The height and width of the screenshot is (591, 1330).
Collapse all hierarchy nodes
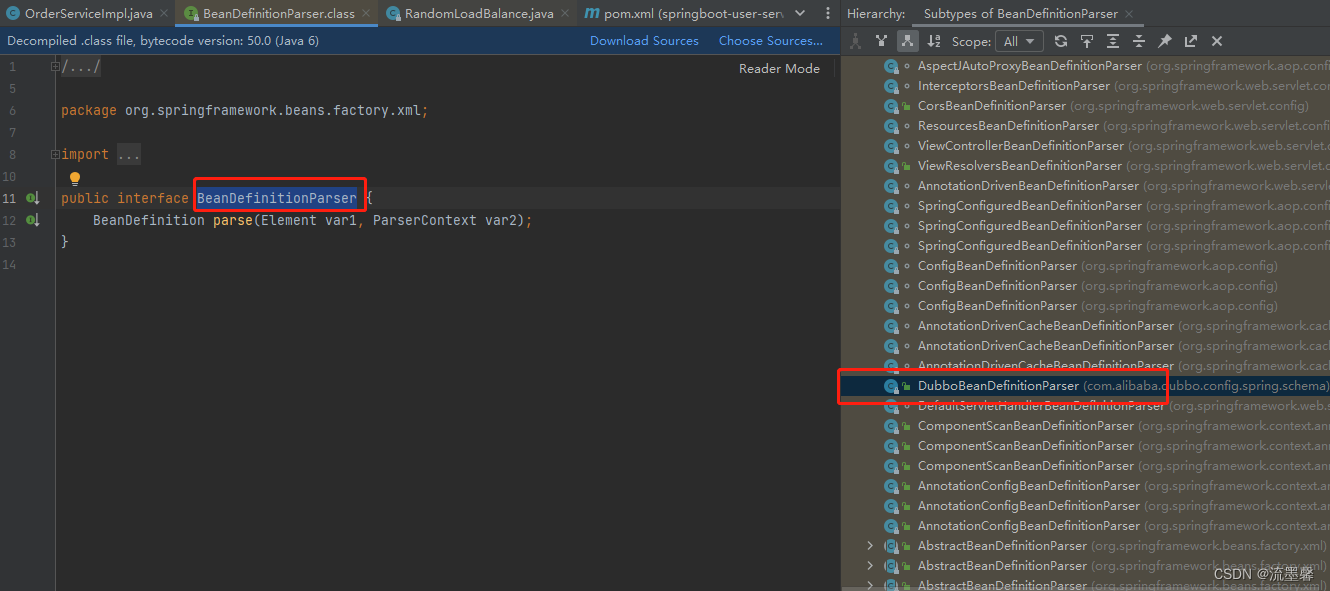pyautogui.click(x=1139, y=41)
